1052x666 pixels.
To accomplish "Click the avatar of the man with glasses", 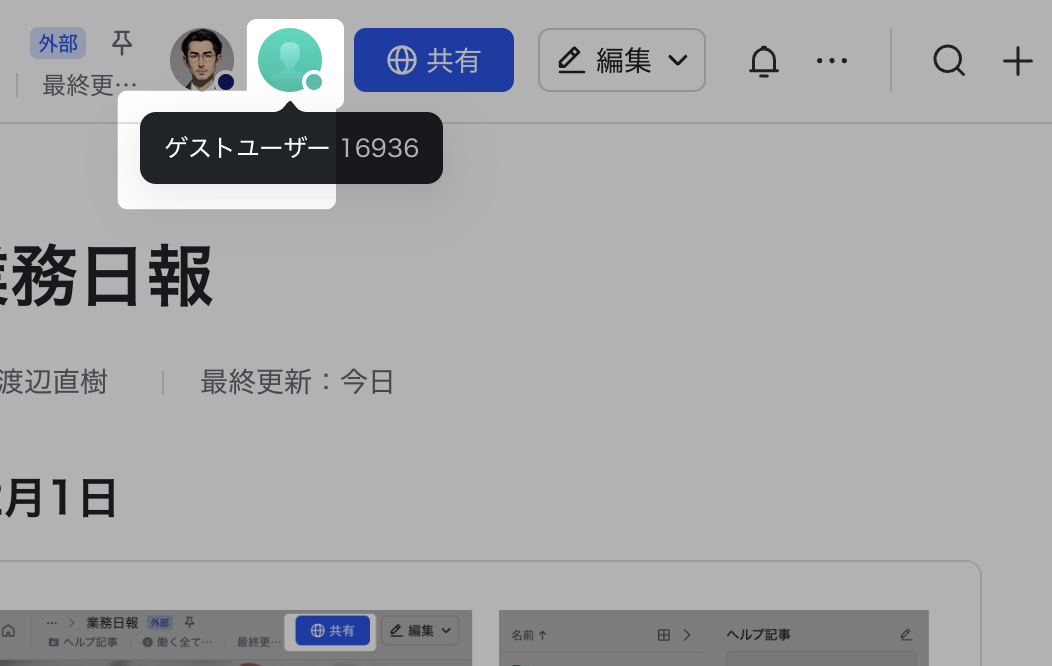I will click(201, 60).
